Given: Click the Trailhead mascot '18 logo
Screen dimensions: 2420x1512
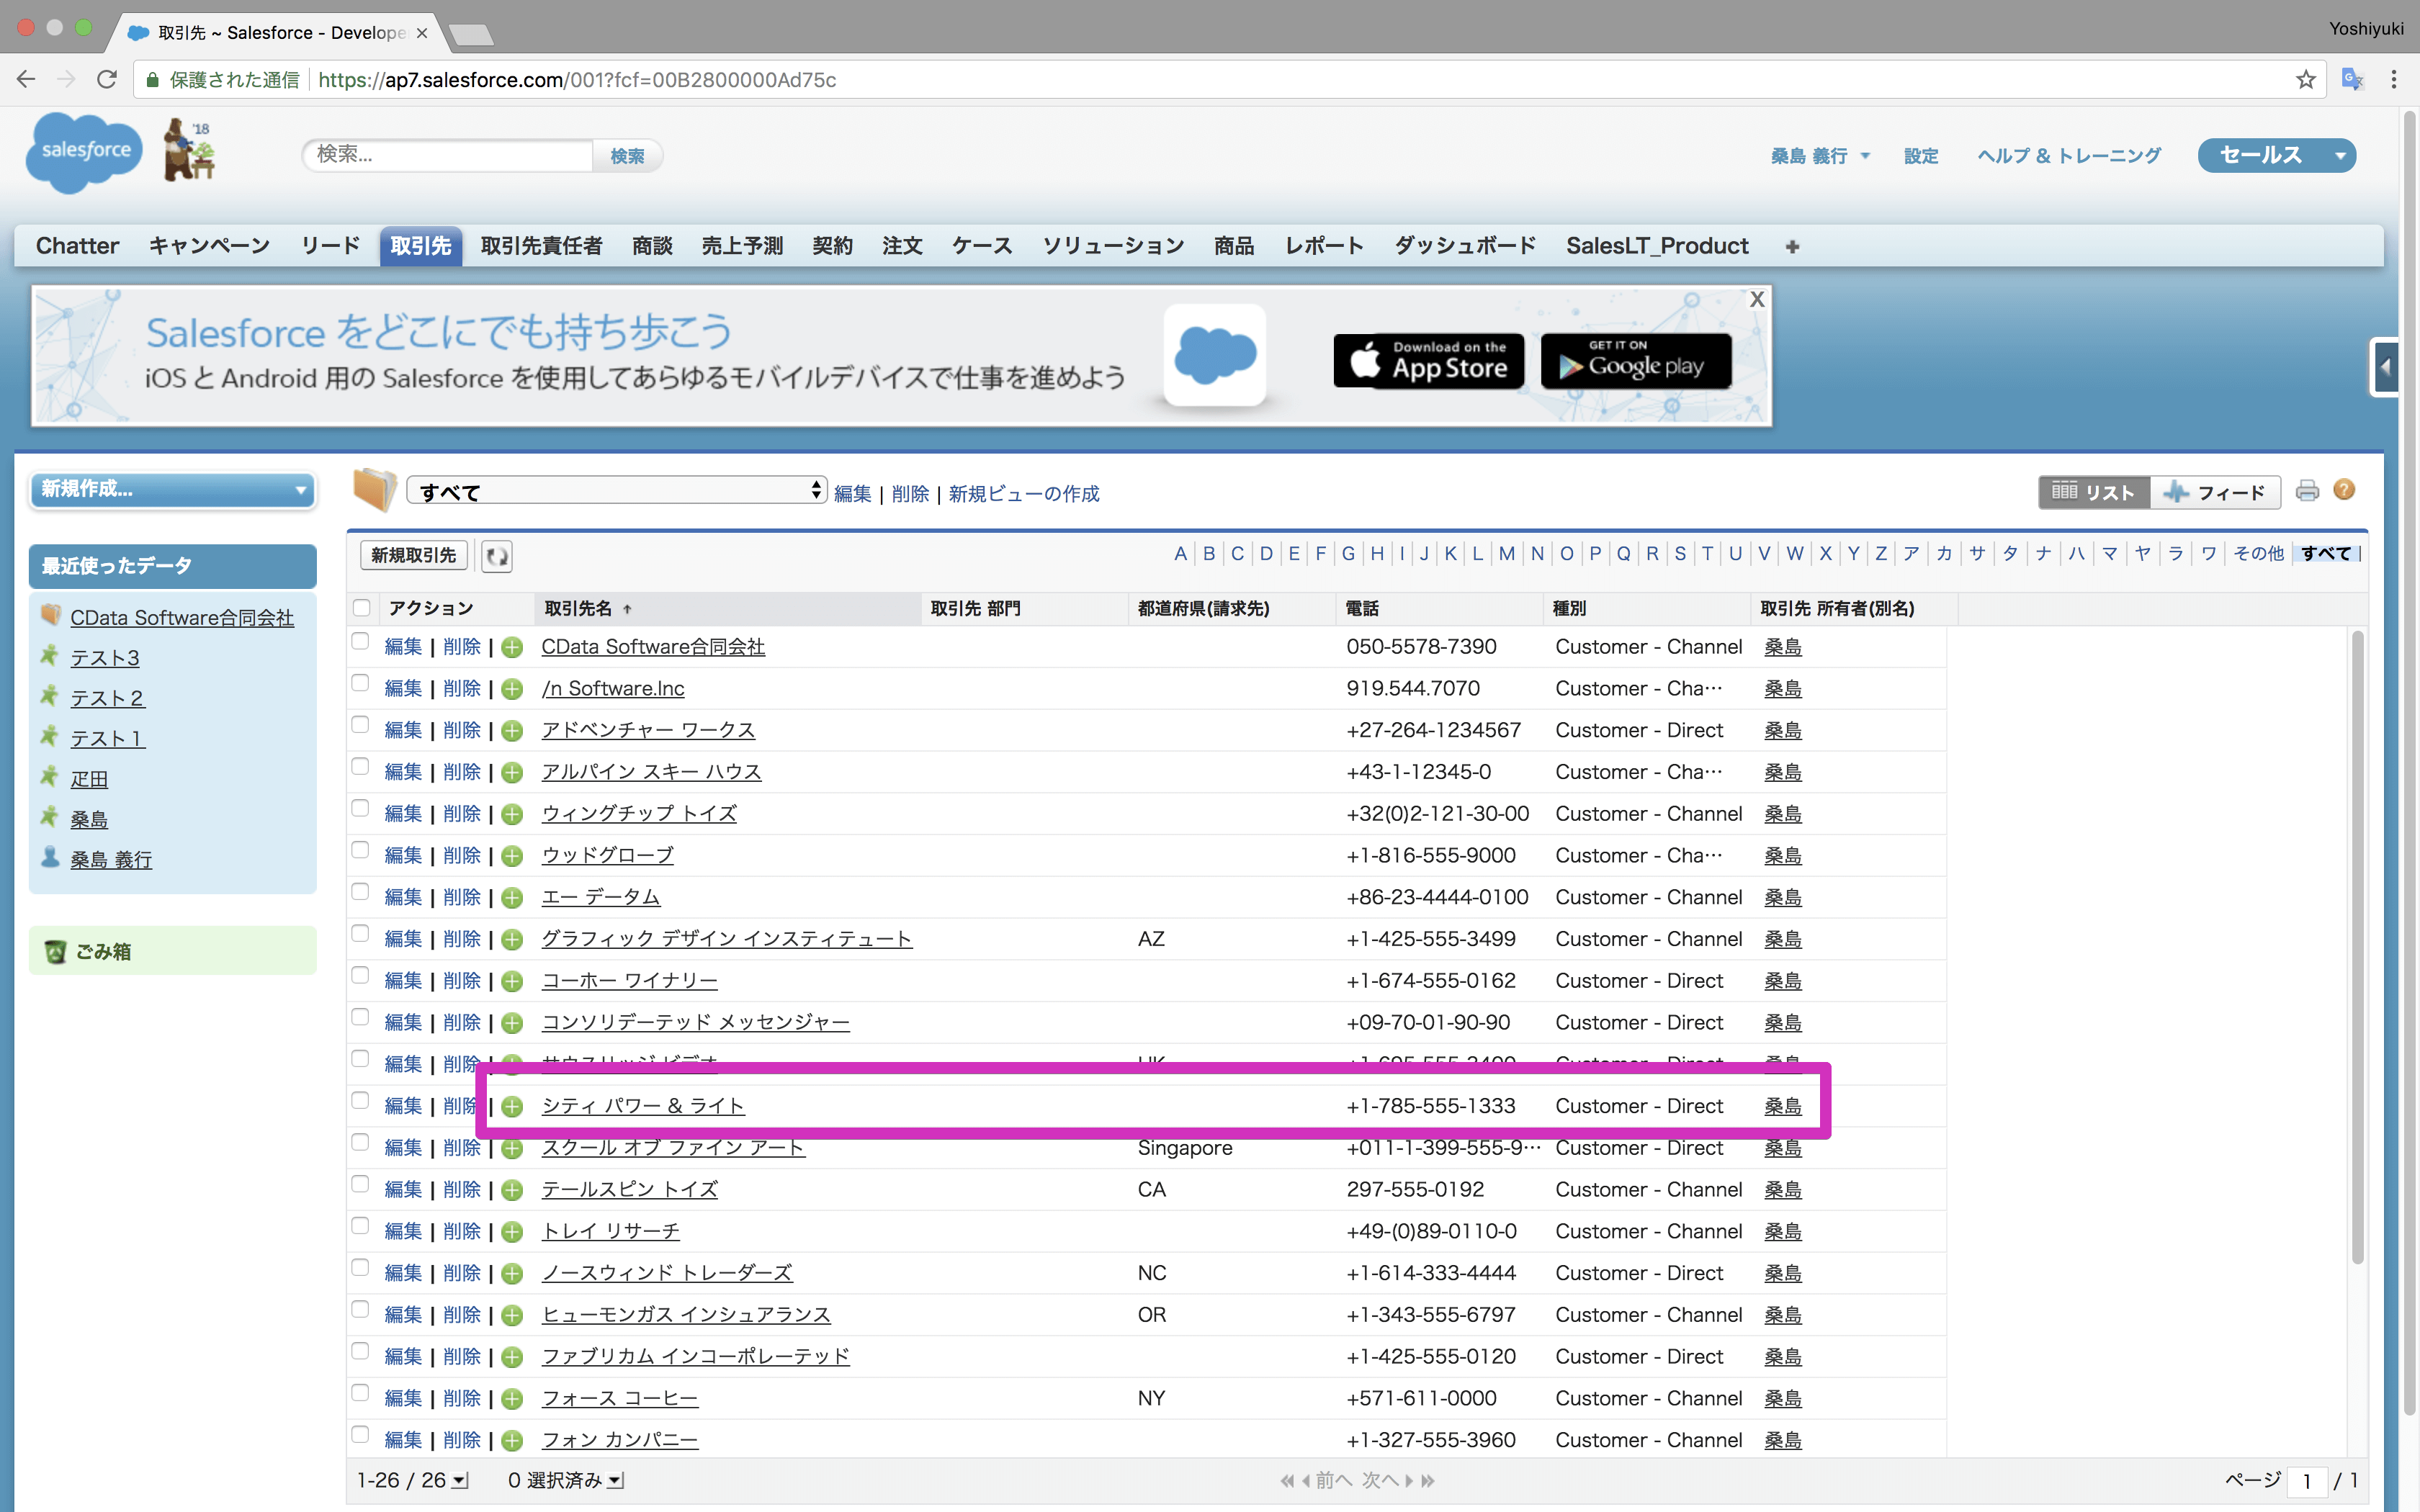Looking at the screenshot, I should 189,150.
